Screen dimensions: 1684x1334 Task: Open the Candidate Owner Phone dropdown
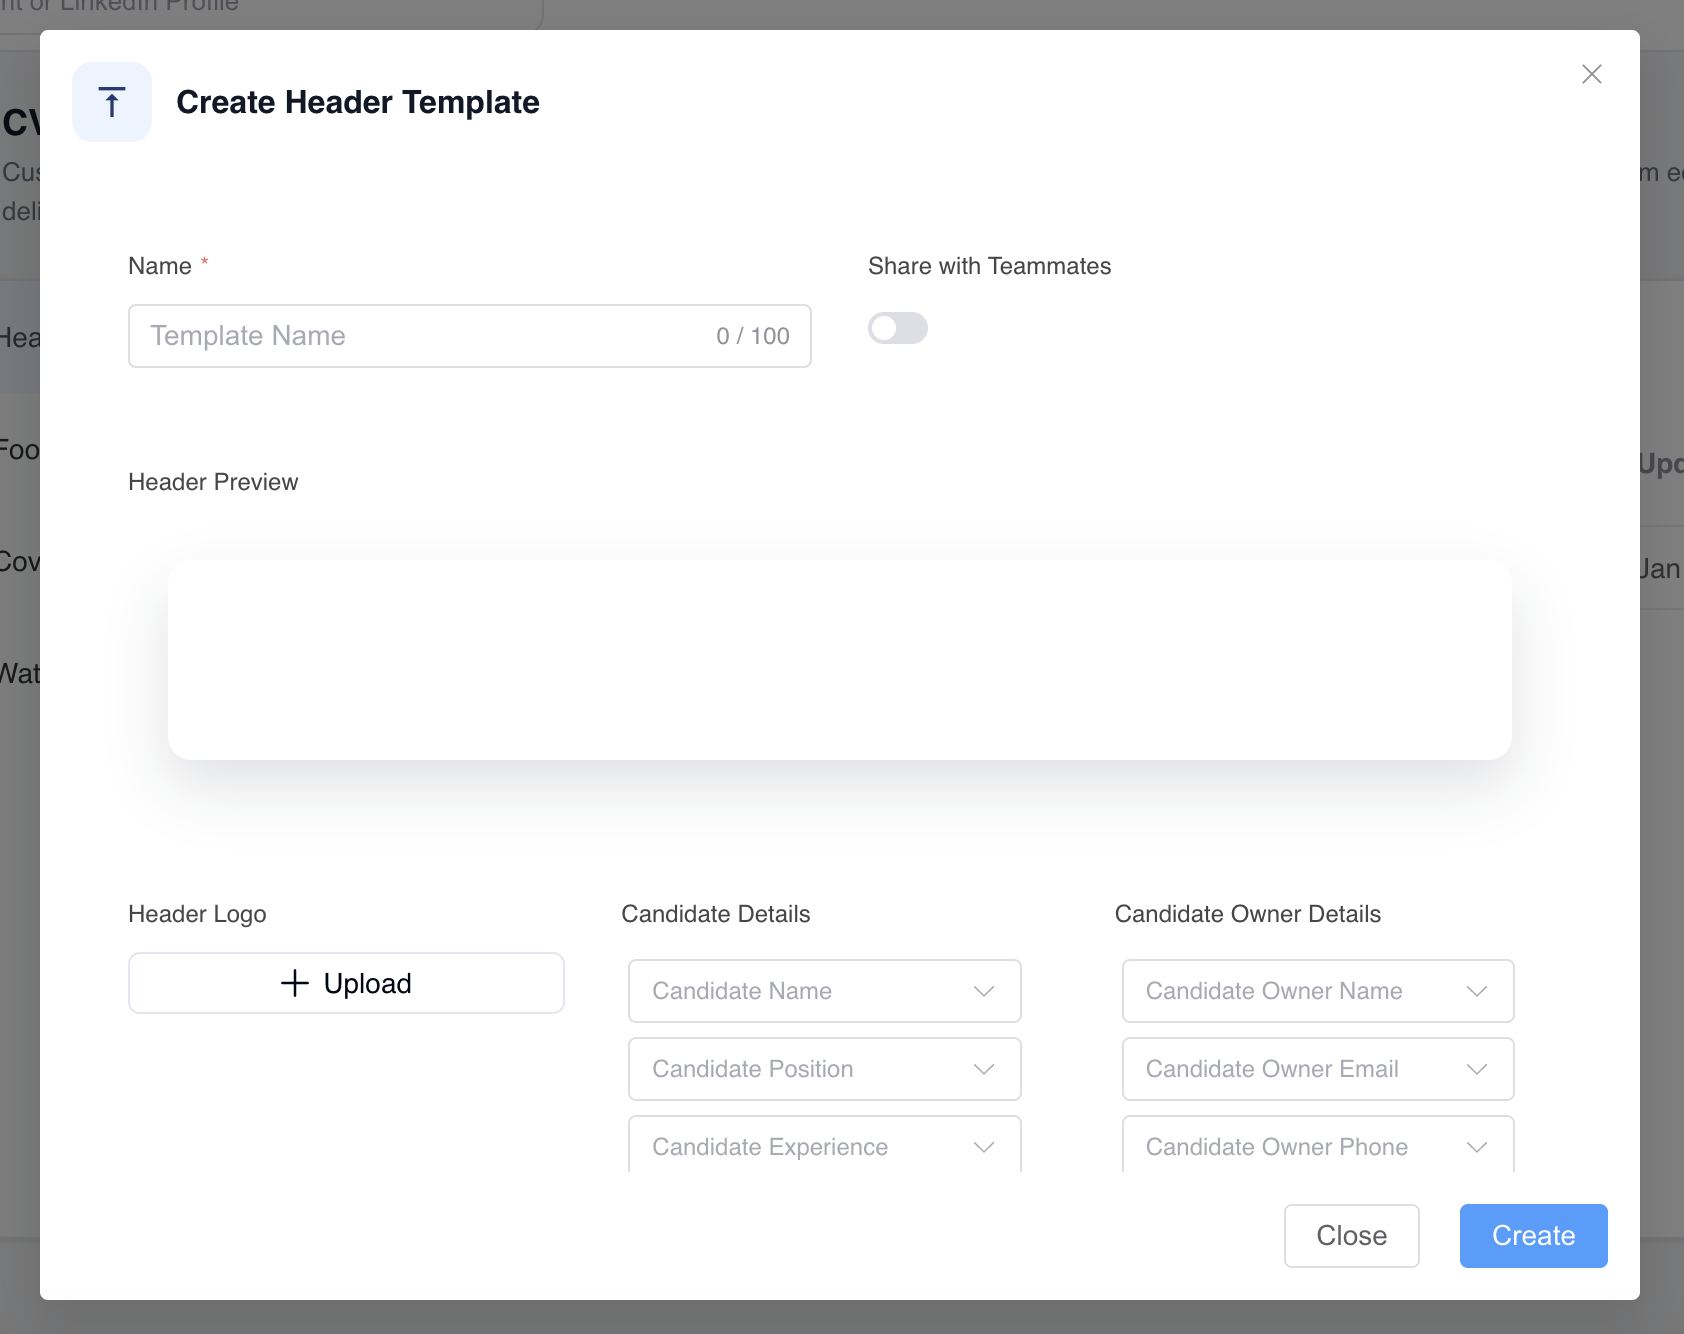(x=1318, y=1145)
